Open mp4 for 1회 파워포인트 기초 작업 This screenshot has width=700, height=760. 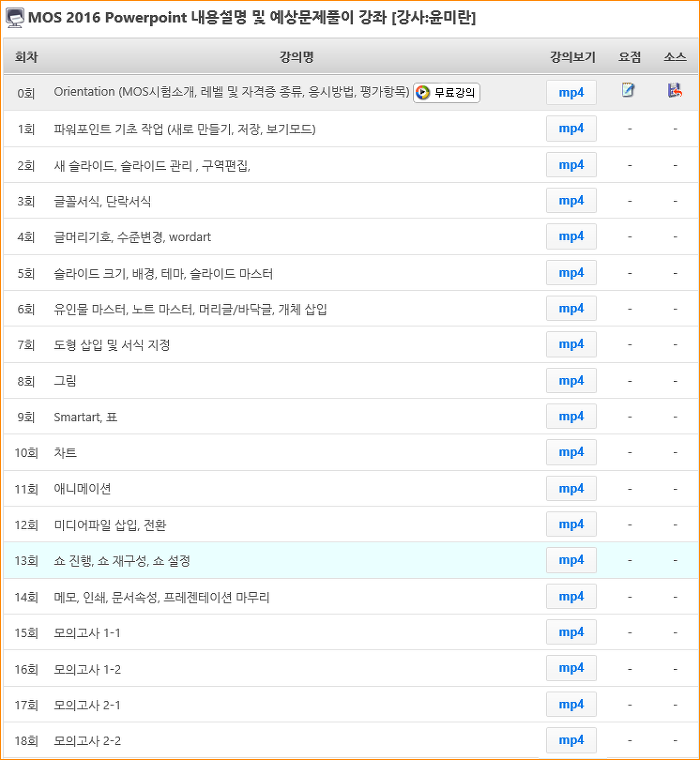571,128
